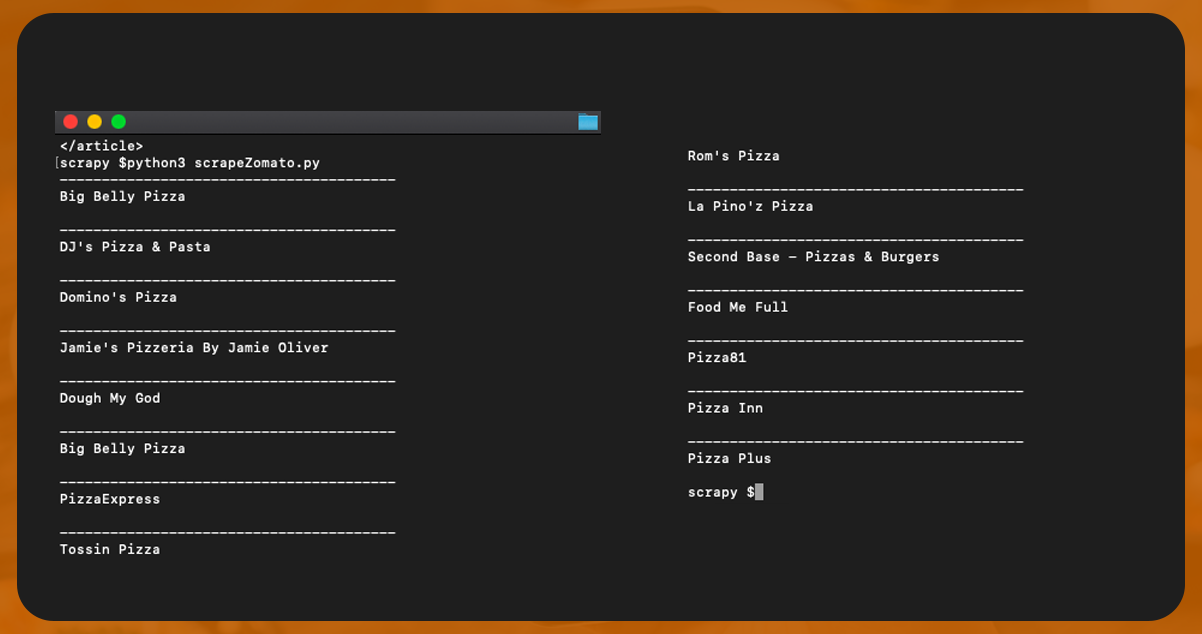Image resolution: width=1202 pixels, height=634 pixels.
Task: Click the "Dough My God" output line
Action: pos(110,398)
